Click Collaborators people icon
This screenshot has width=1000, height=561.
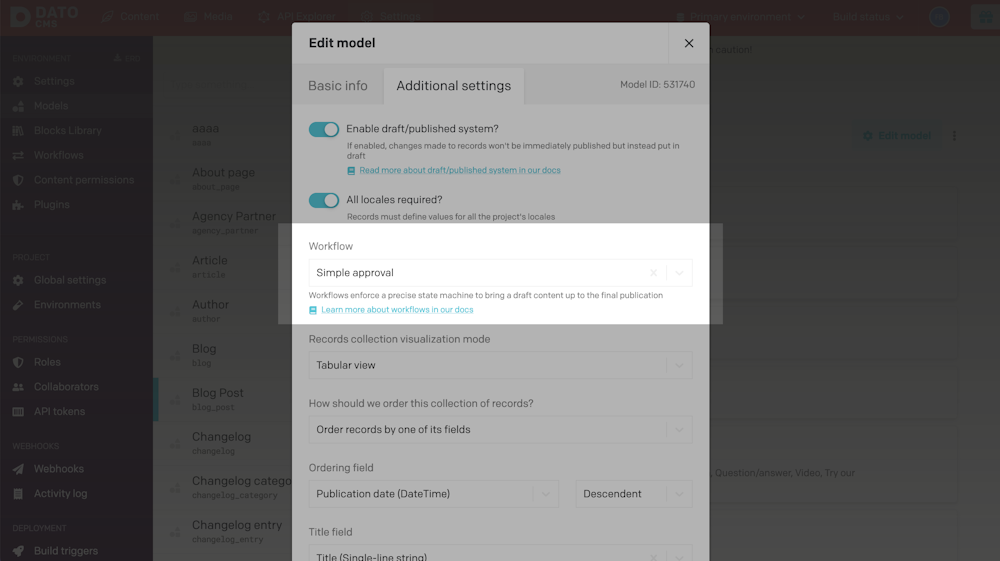pyautogui.click(x=18, y=387)
